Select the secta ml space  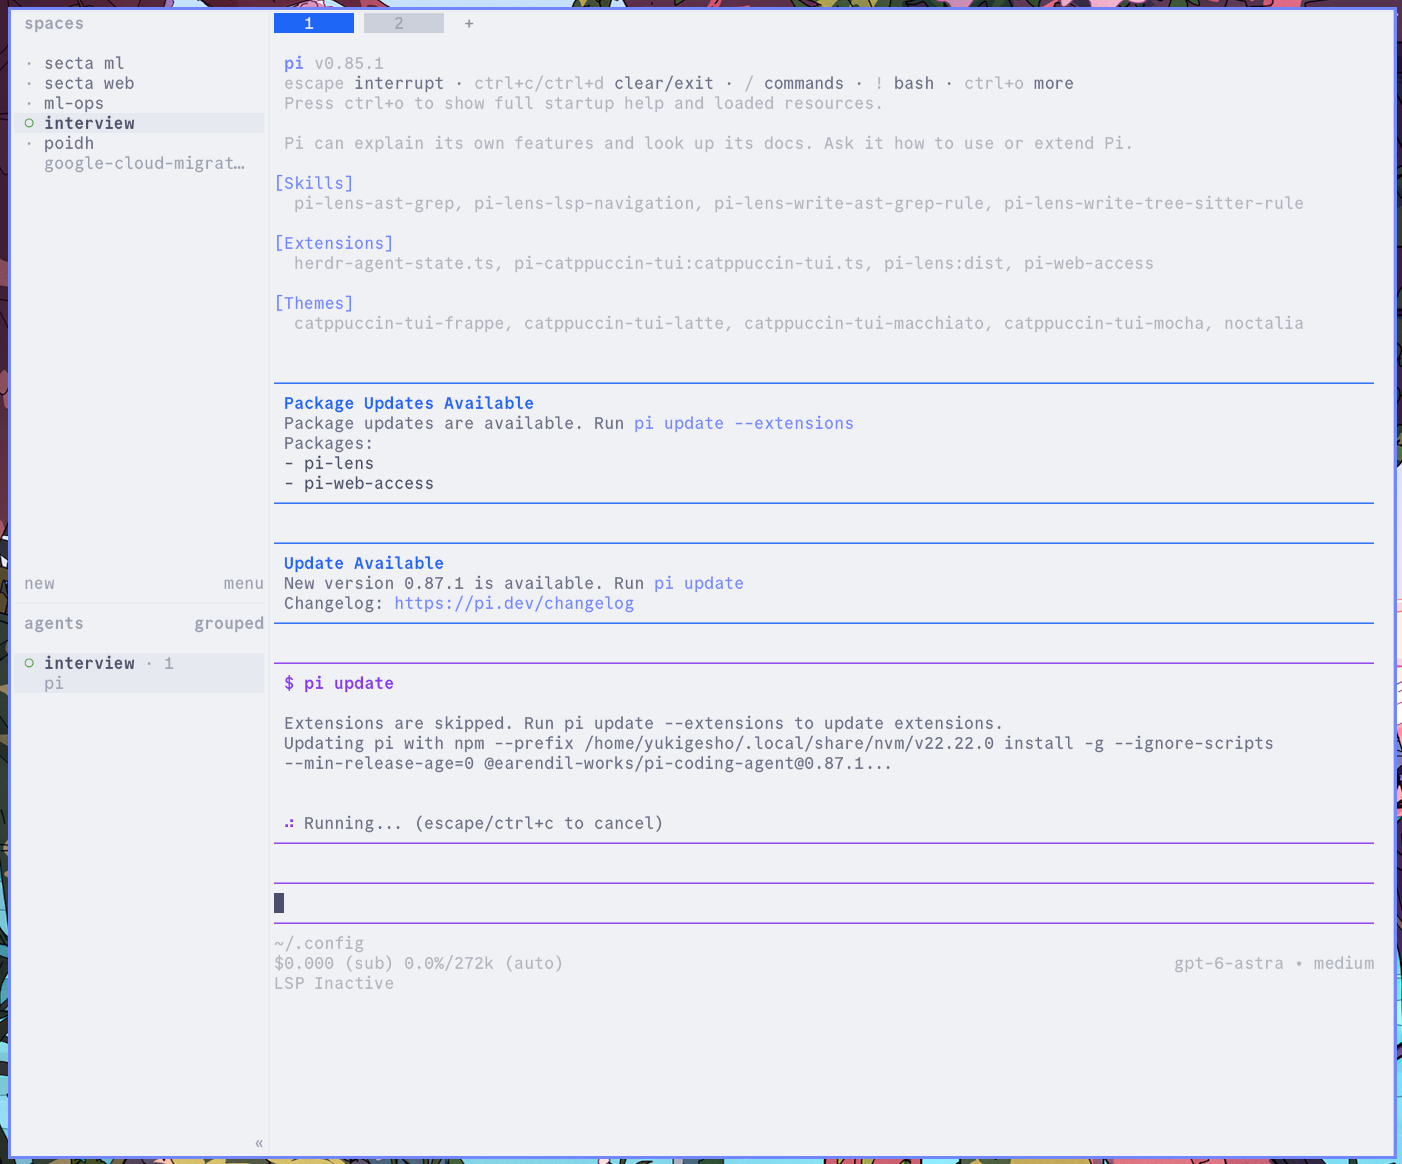click(x=84, y=63)
